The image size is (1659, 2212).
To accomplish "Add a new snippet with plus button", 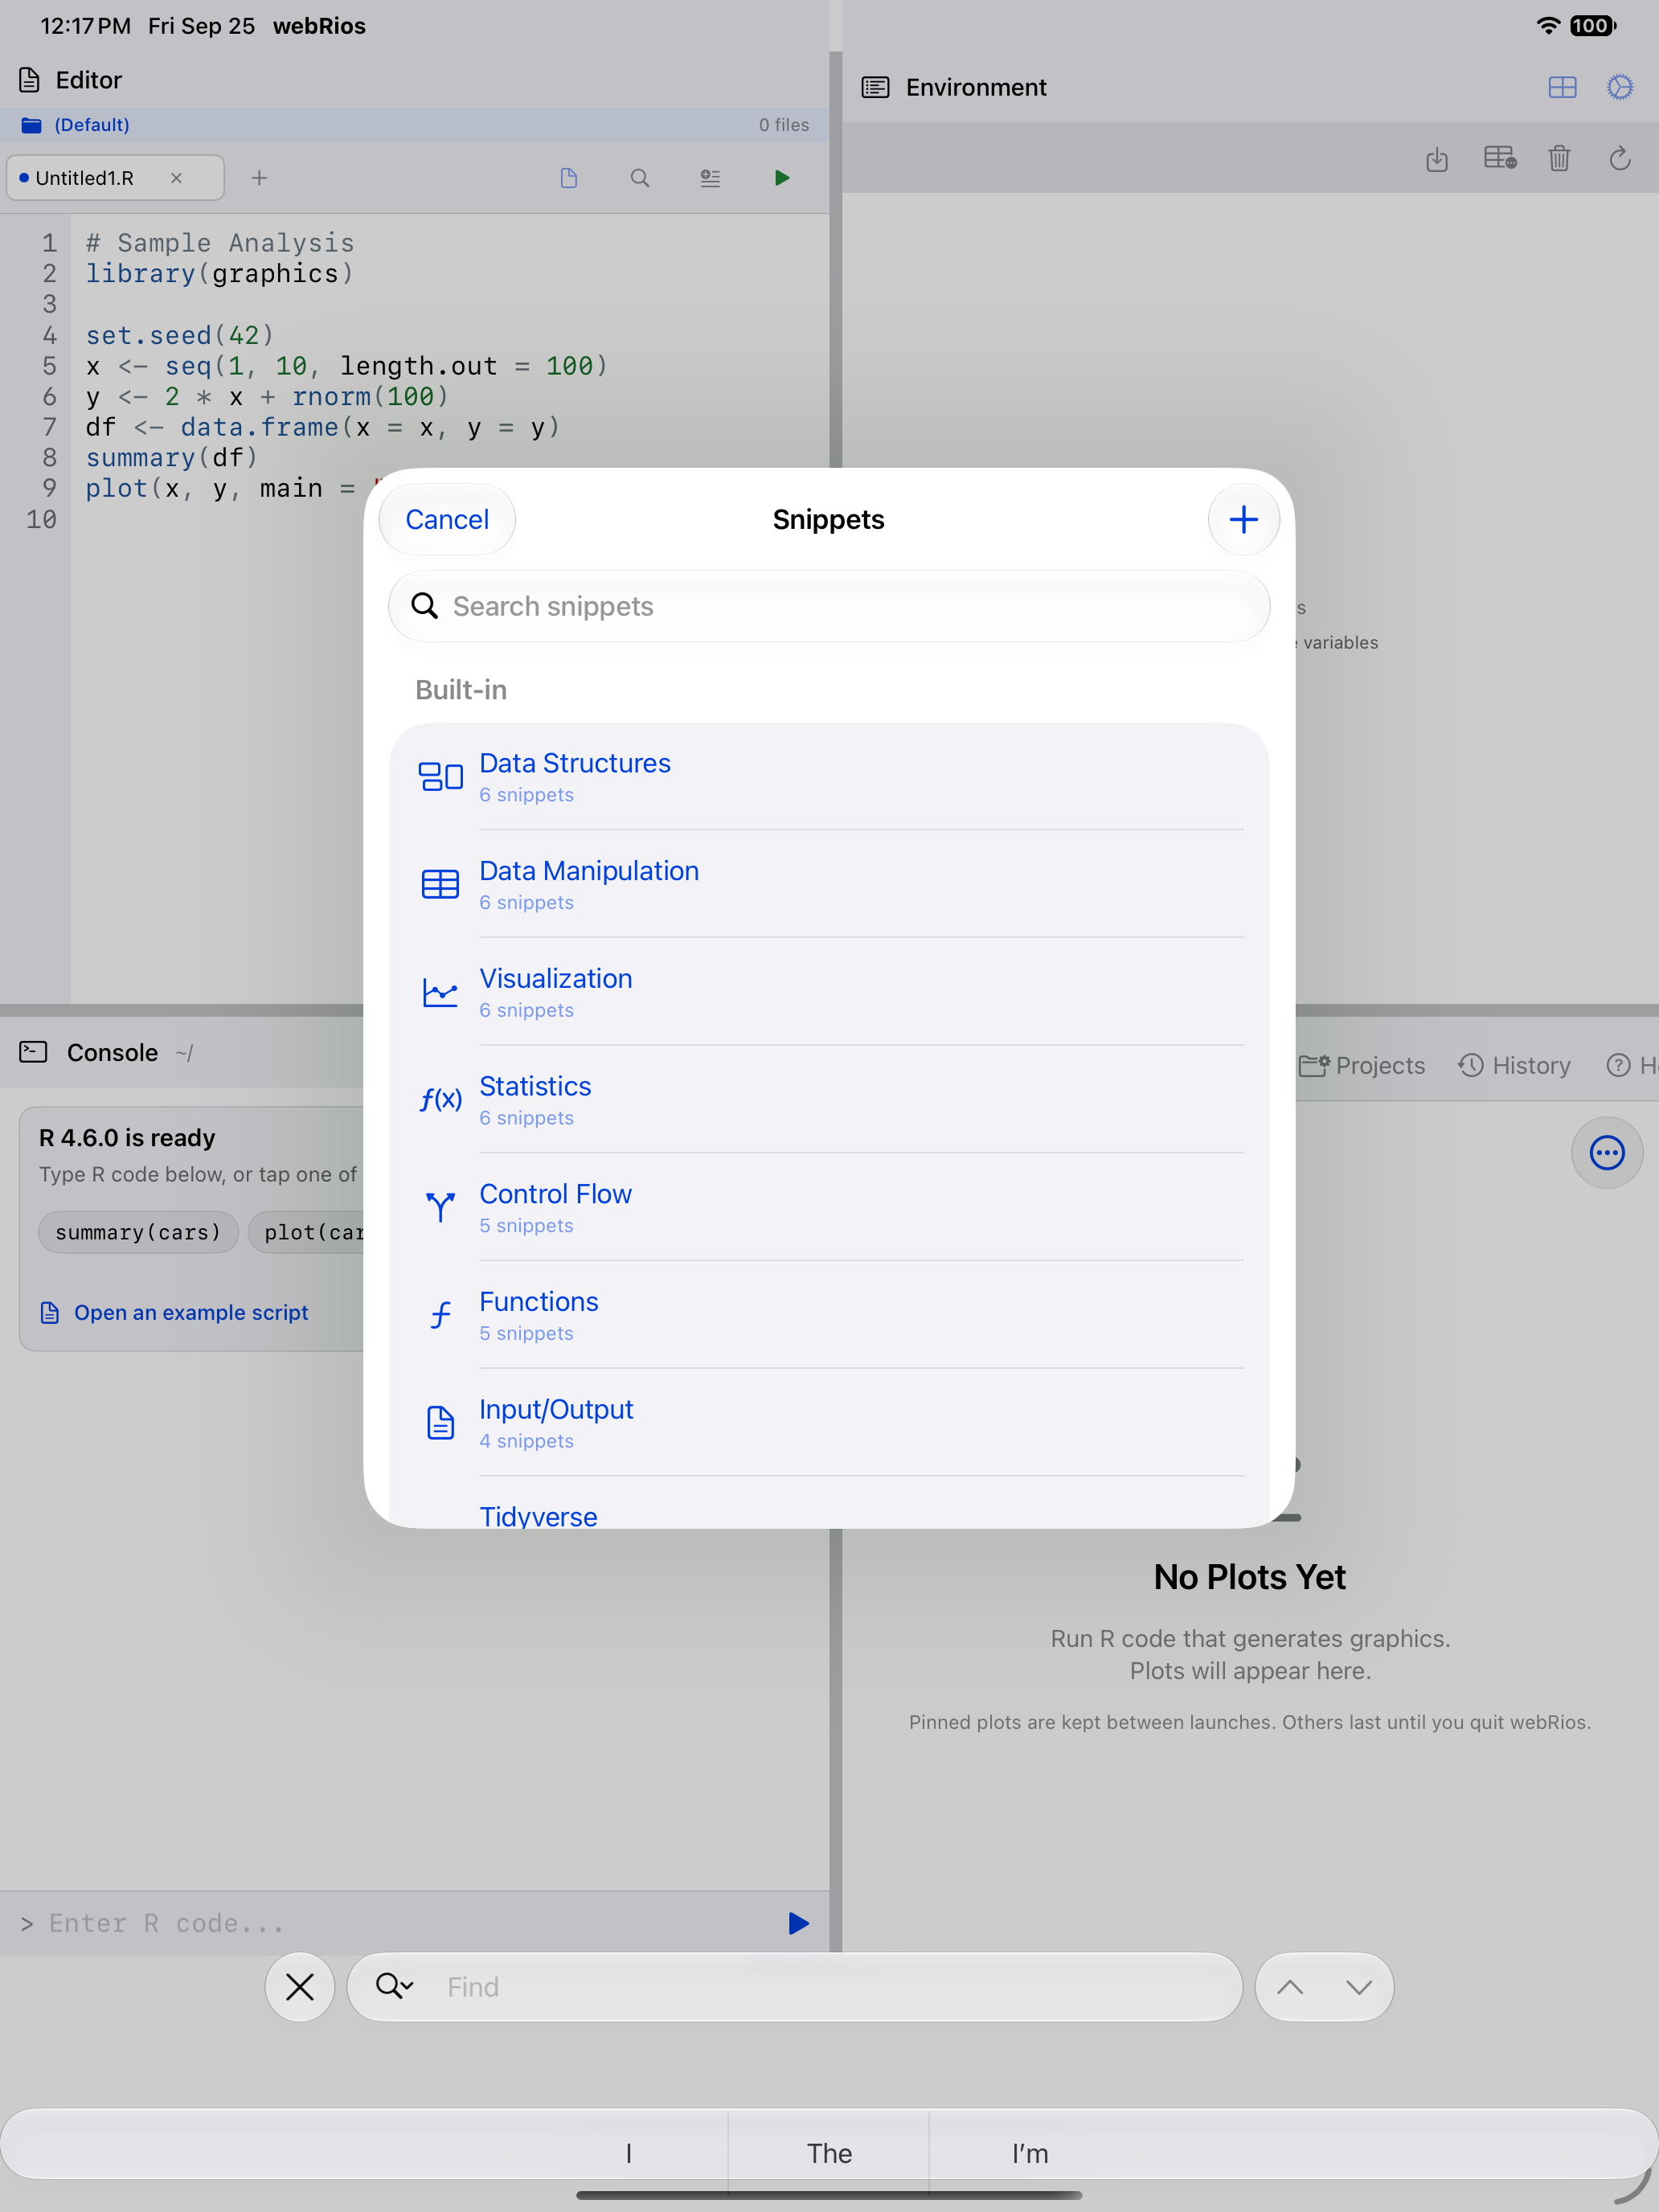I will 1243,519.
